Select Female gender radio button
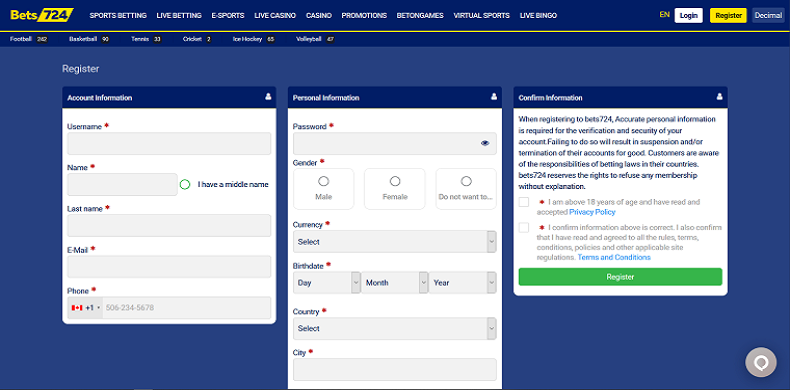 coord(395,181)
